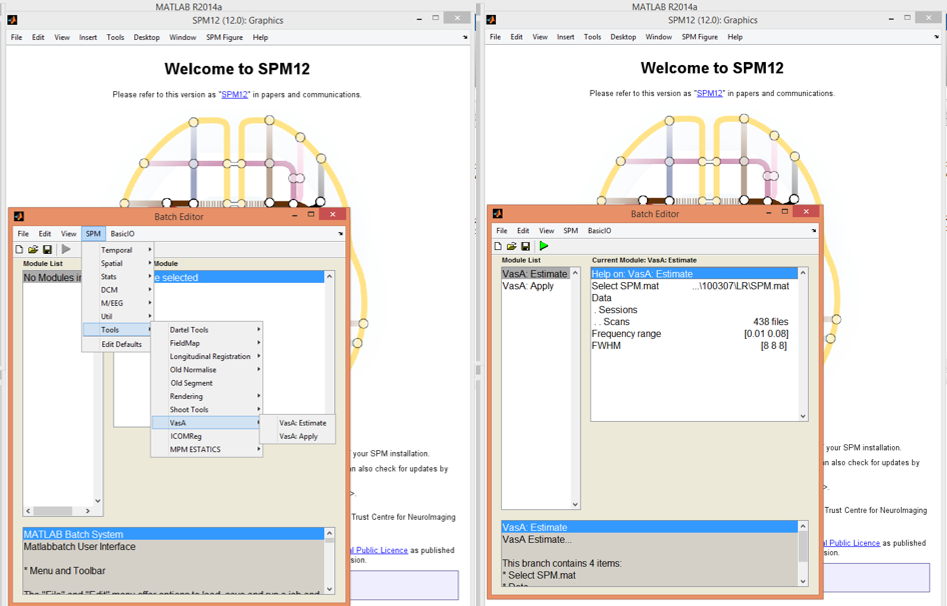Open Edit Defaults in the SPM menu

tap(121, 344)
